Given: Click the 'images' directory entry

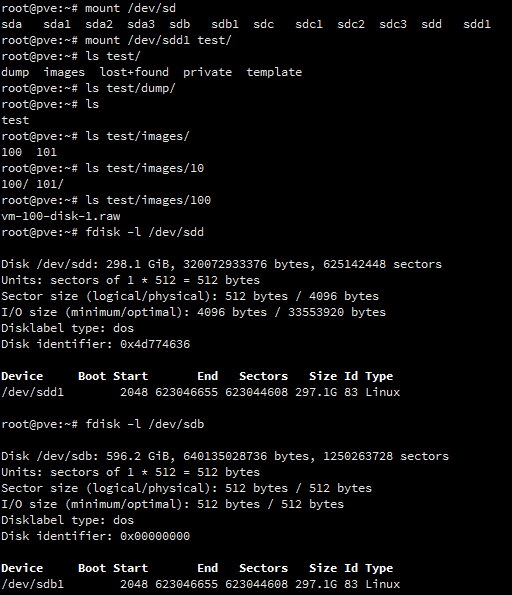Looking at the screenshot, I should 64,72.
